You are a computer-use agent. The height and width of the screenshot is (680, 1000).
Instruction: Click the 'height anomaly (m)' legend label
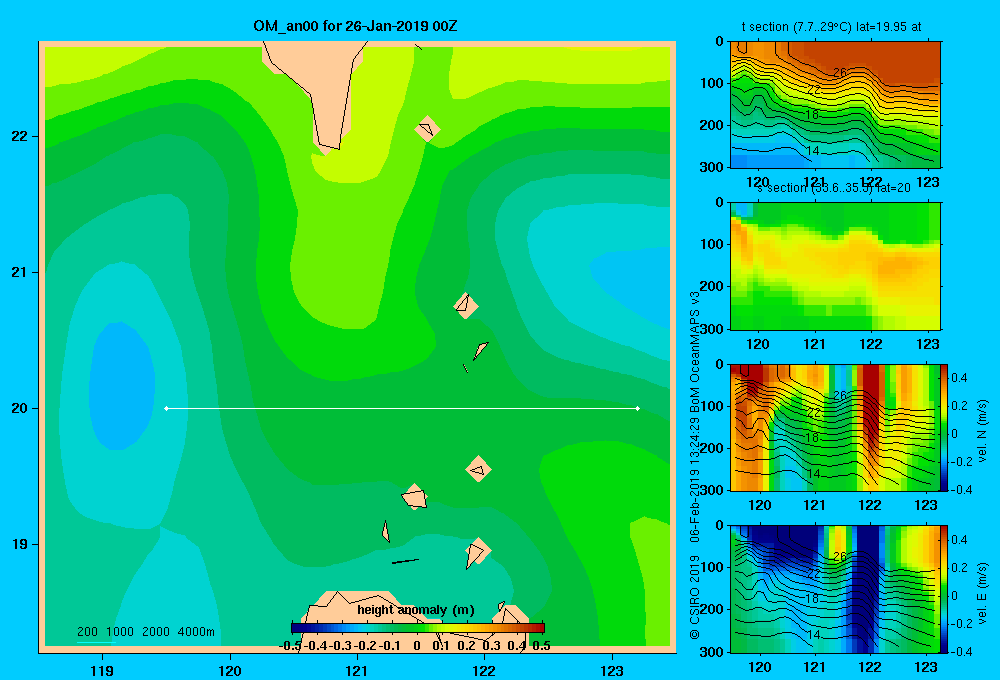[416, 610]
